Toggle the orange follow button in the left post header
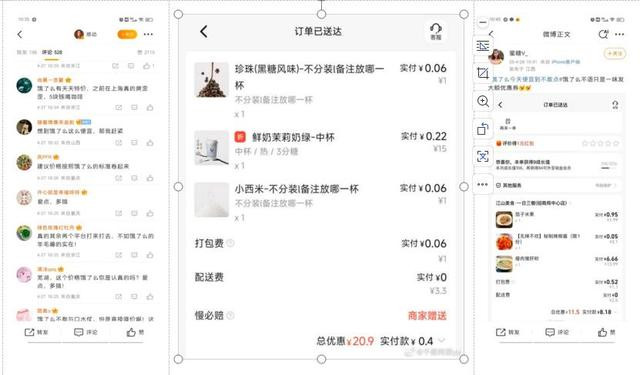 [x=127, y=34]
